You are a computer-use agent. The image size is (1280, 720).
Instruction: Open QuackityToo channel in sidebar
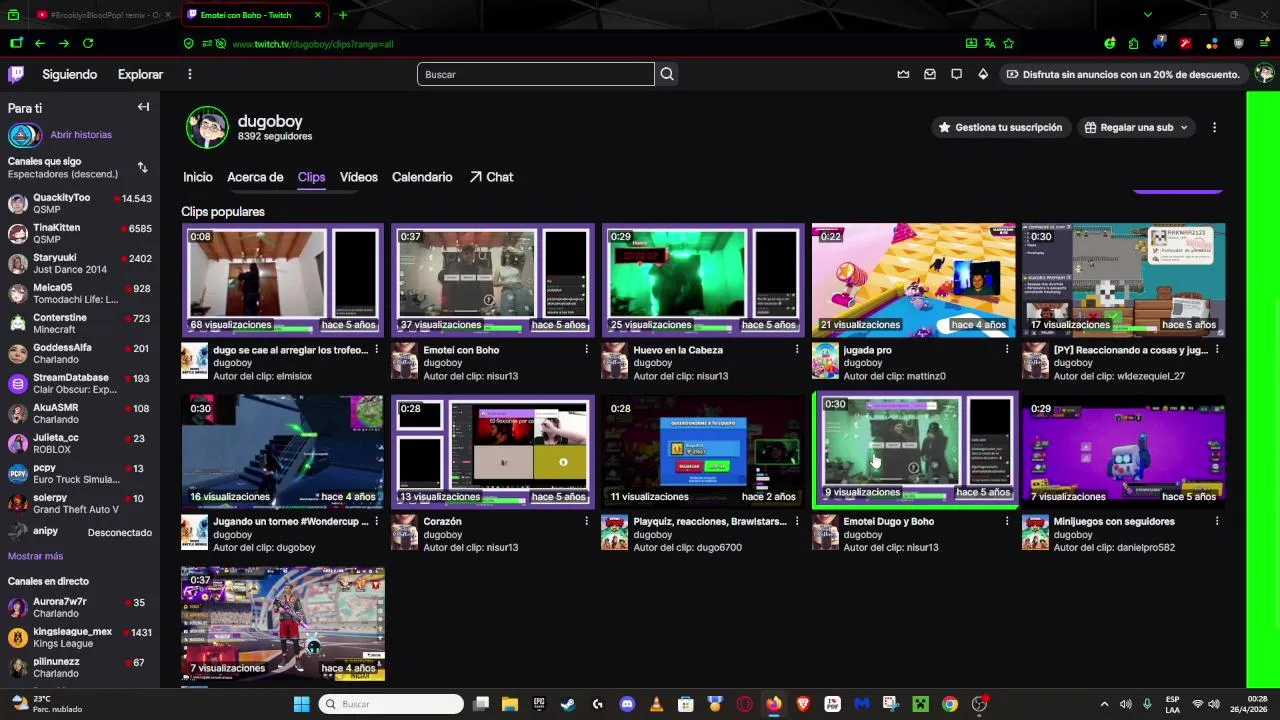(80, 203)
